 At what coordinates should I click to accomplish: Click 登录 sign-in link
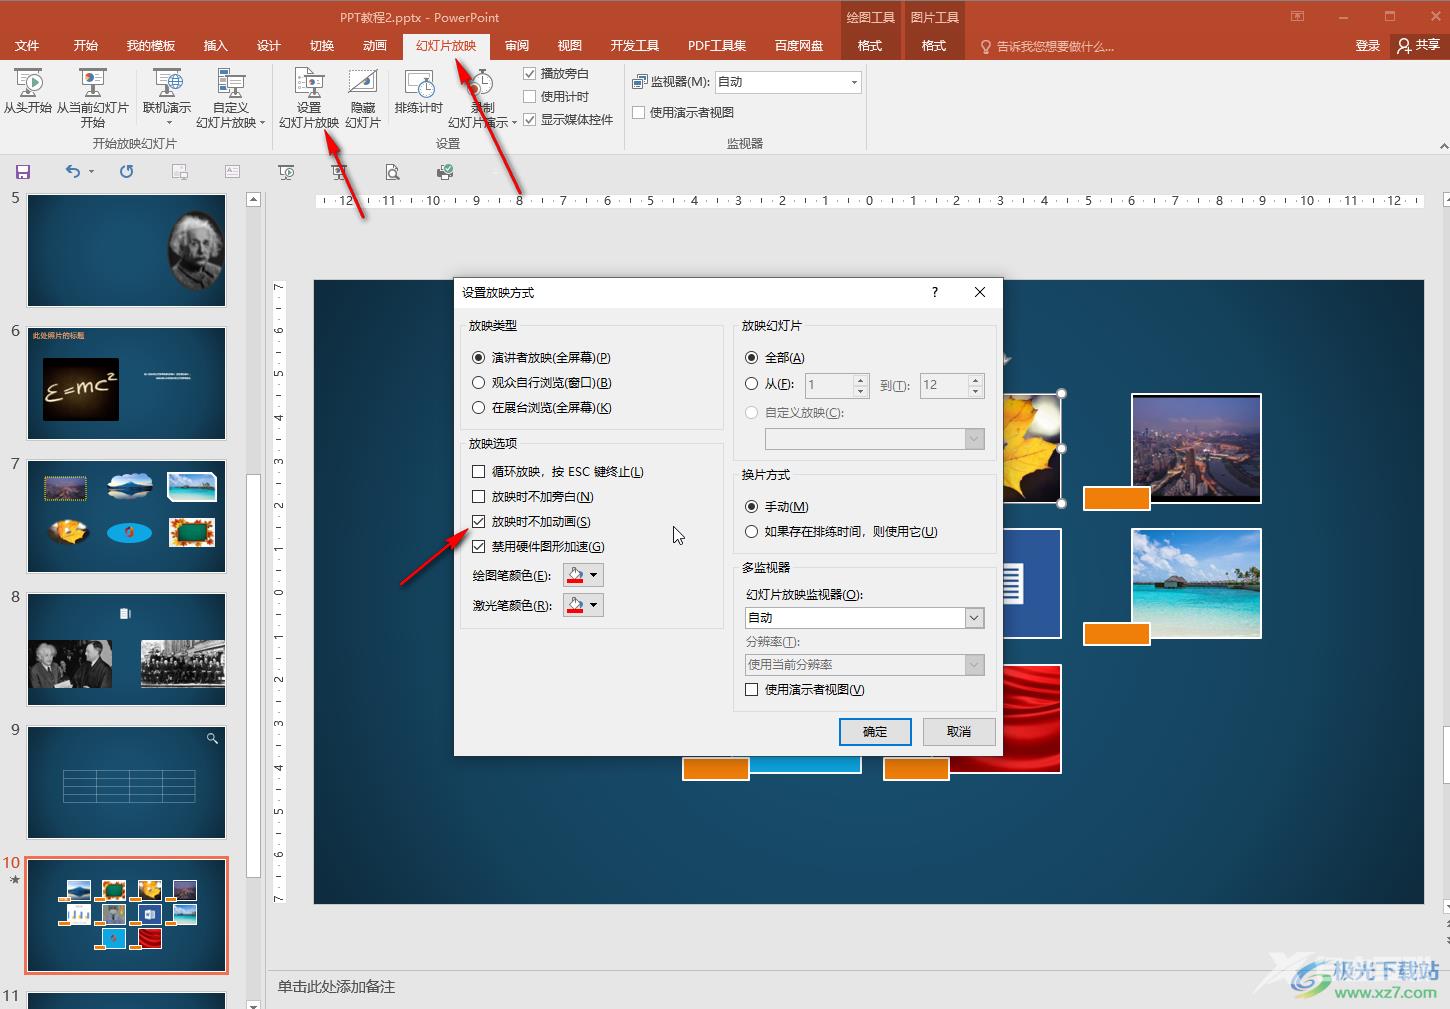(x=1368, y=46)
